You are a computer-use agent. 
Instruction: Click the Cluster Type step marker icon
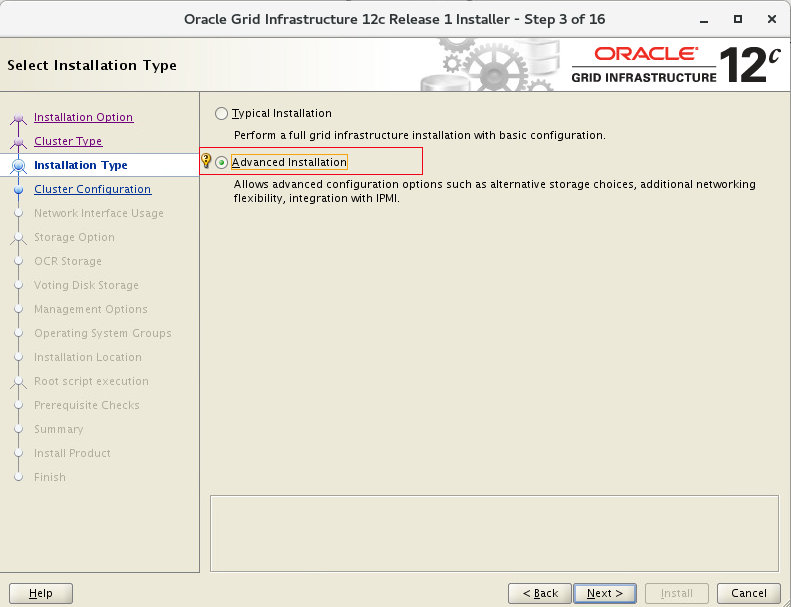[x=19, y=143]
